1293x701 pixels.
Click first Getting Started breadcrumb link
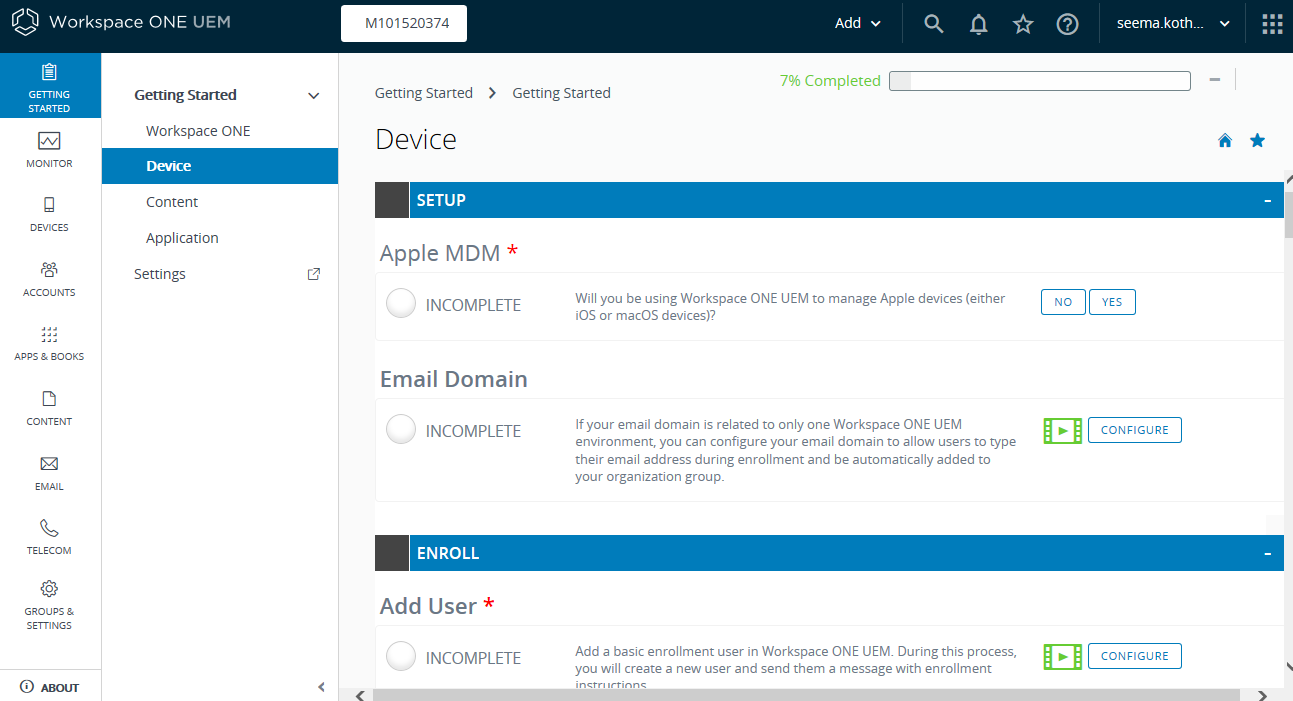click(424, 93)
